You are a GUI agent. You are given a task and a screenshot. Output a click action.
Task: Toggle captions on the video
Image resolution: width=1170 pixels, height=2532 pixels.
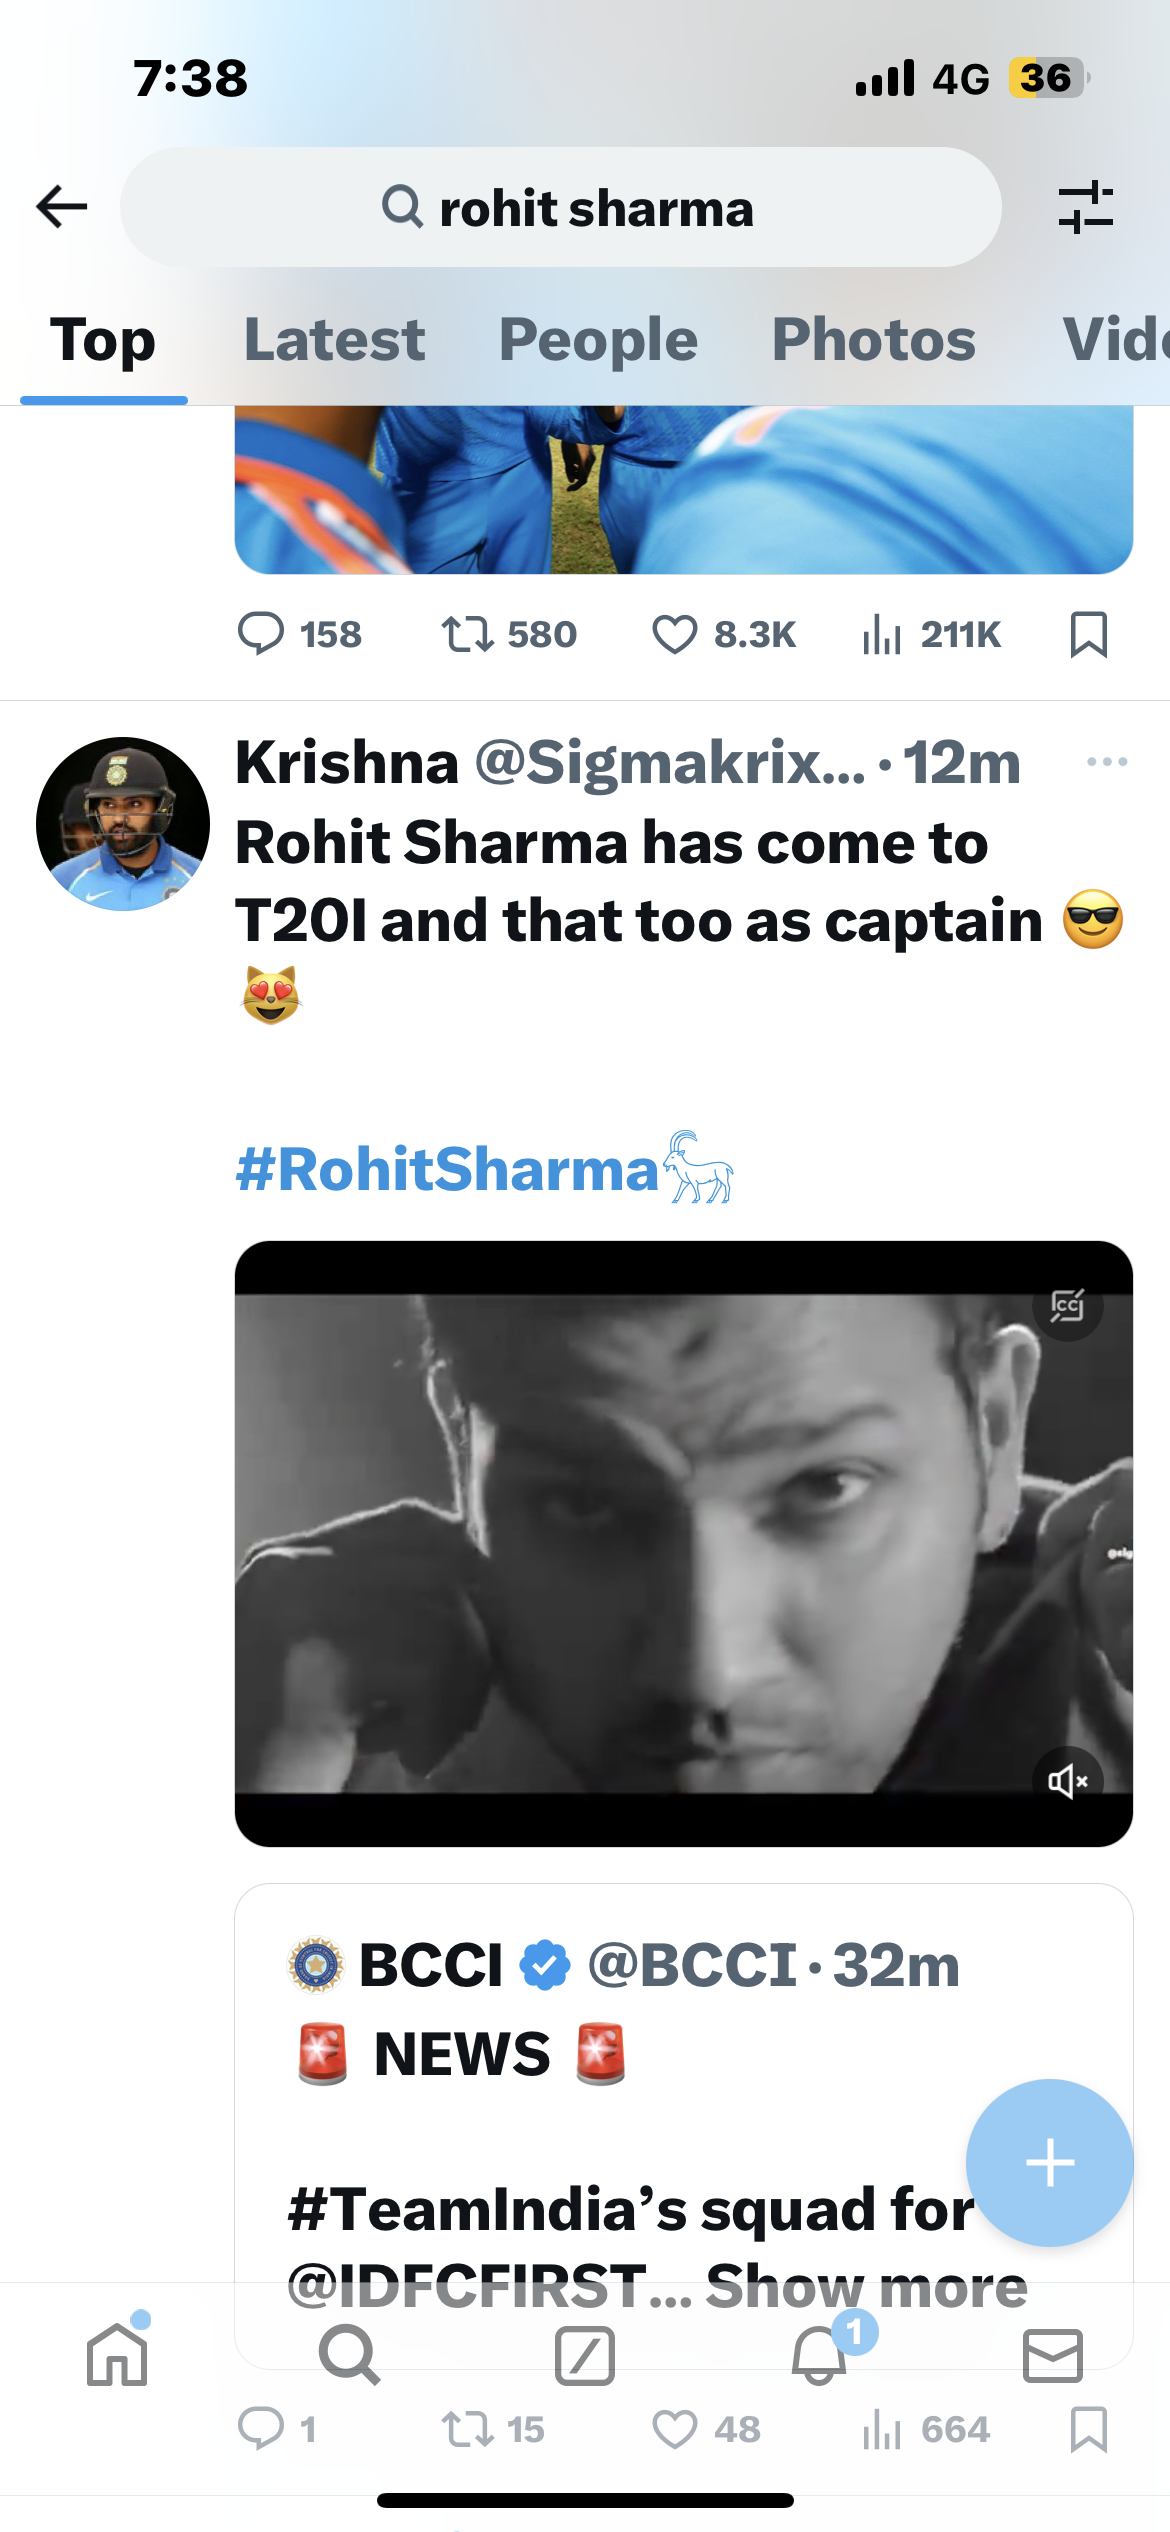click(x=1067, y=1305)
